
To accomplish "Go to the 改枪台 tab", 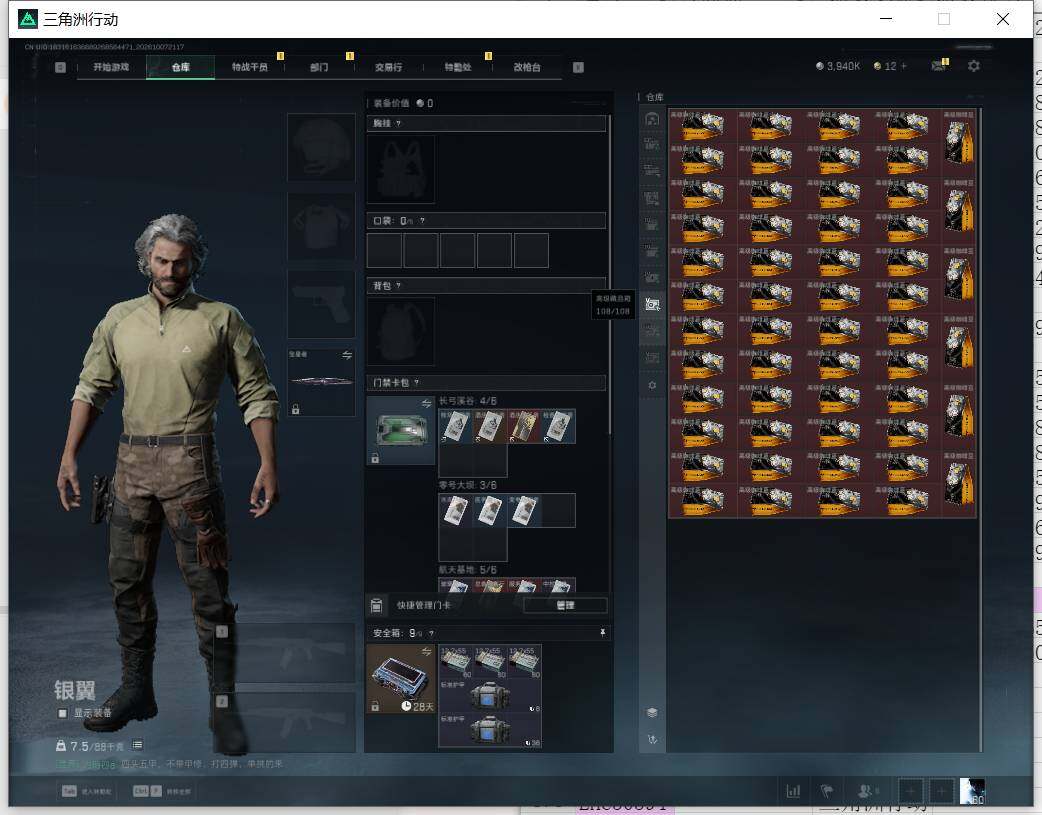I will point(526,67).
